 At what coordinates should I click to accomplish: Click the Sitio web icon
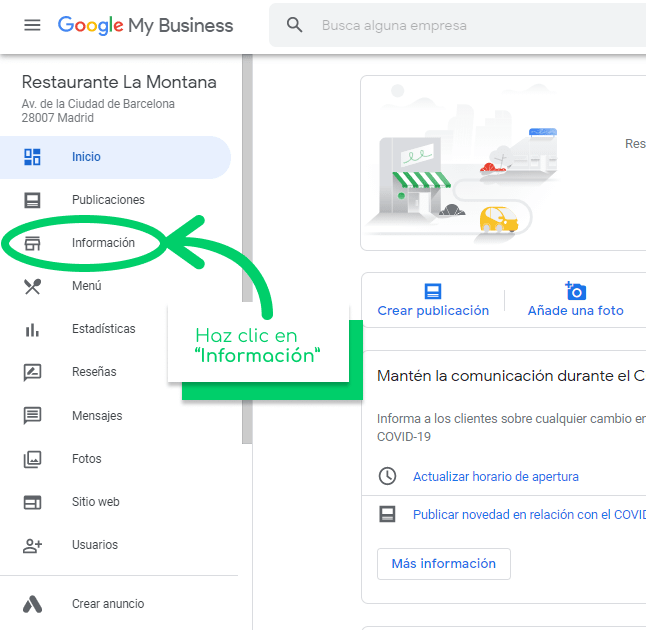click(x=32, y=502)
